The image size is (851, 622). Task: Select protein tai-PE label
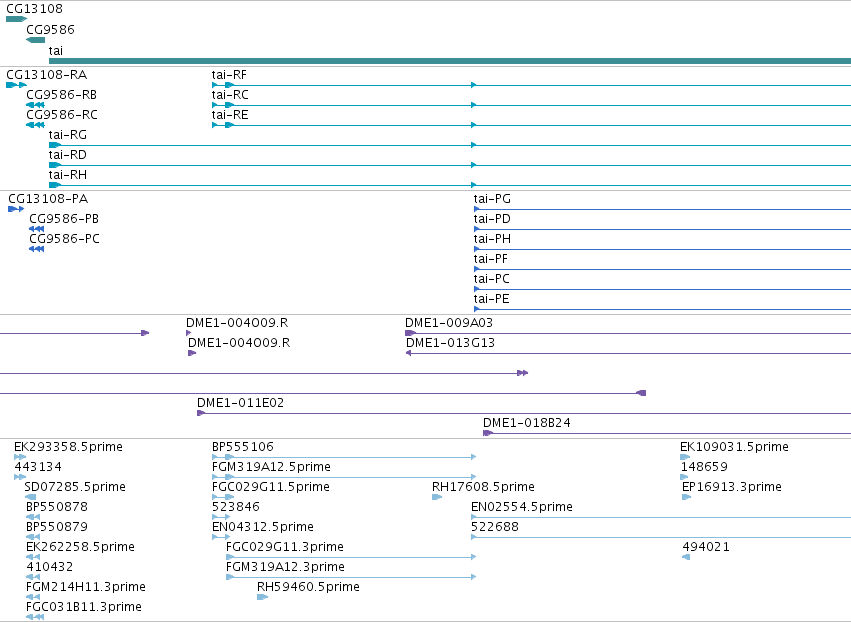pyautogui.click(x=492, y=299)
